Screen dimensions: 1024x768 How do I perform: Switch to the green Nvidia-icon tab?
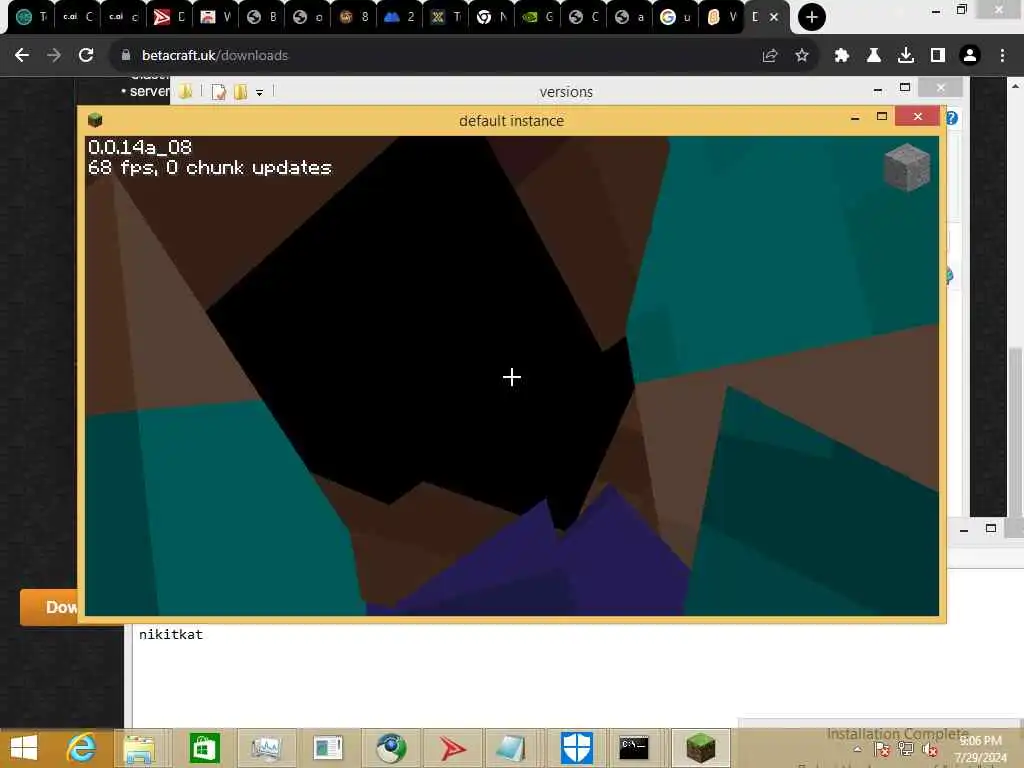coord(537,17)
